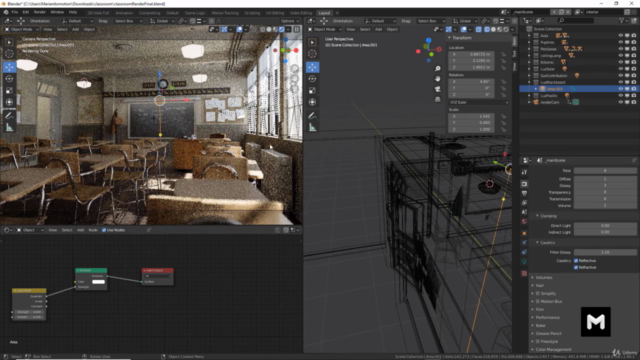Open the Scene properties tab
This screenshot has height=360, width=640.
[x=524, y=212]
